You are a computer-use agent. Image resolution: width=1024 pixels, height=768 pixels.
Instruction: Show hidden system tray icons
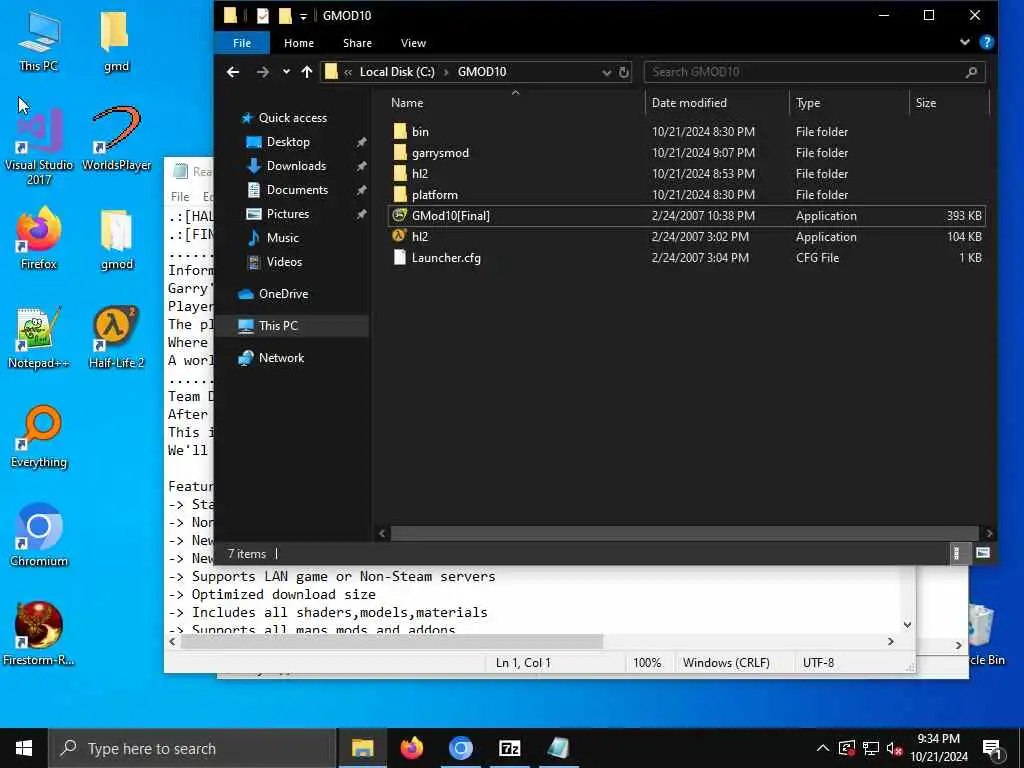pos(823,748)
